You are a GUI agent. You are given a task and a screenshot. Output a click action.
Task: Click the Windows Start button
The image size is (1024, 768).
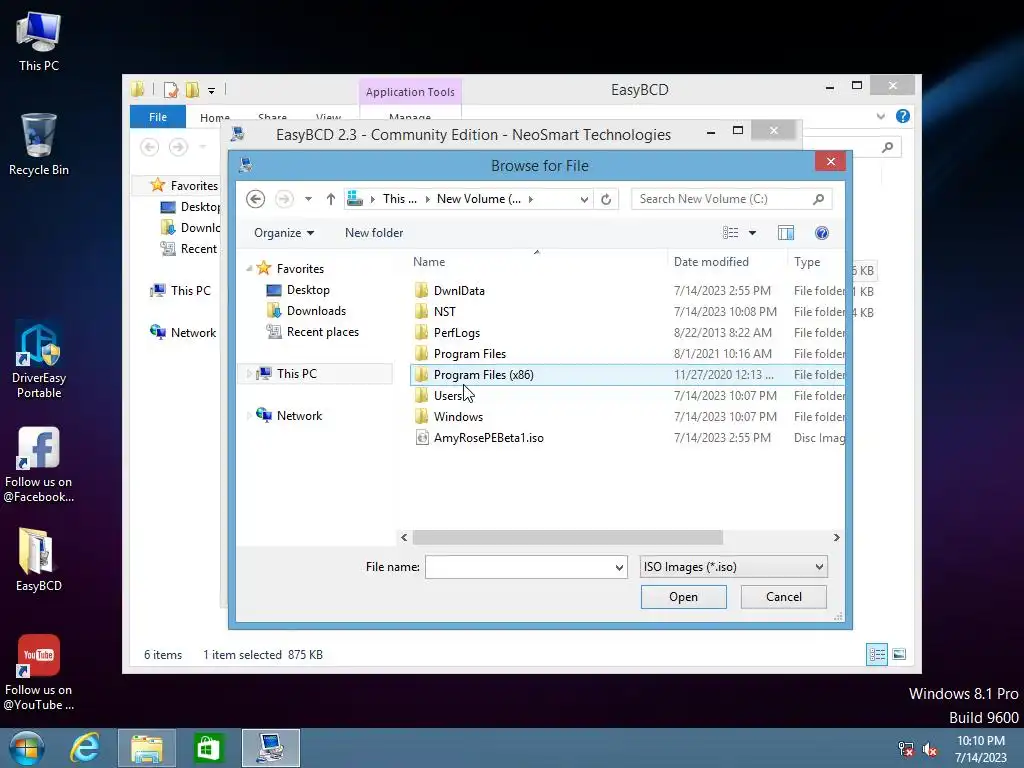26,748
